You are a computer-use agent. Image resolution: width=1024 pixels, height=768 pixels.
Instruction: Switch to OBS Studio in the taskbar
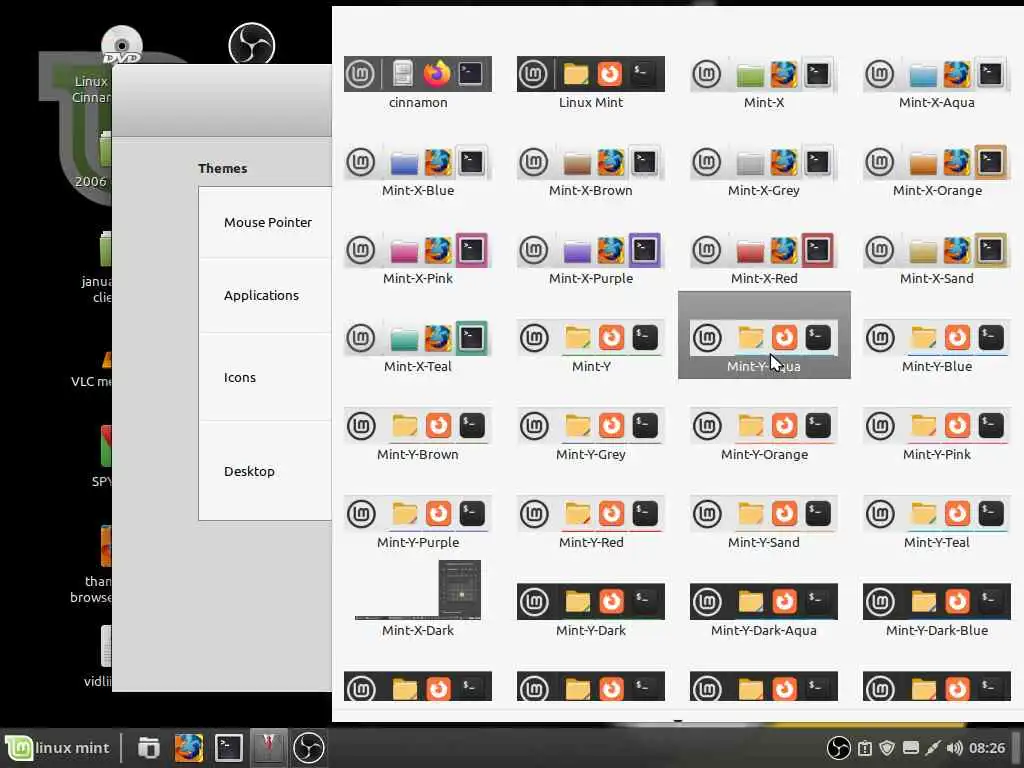coord(308,748)
